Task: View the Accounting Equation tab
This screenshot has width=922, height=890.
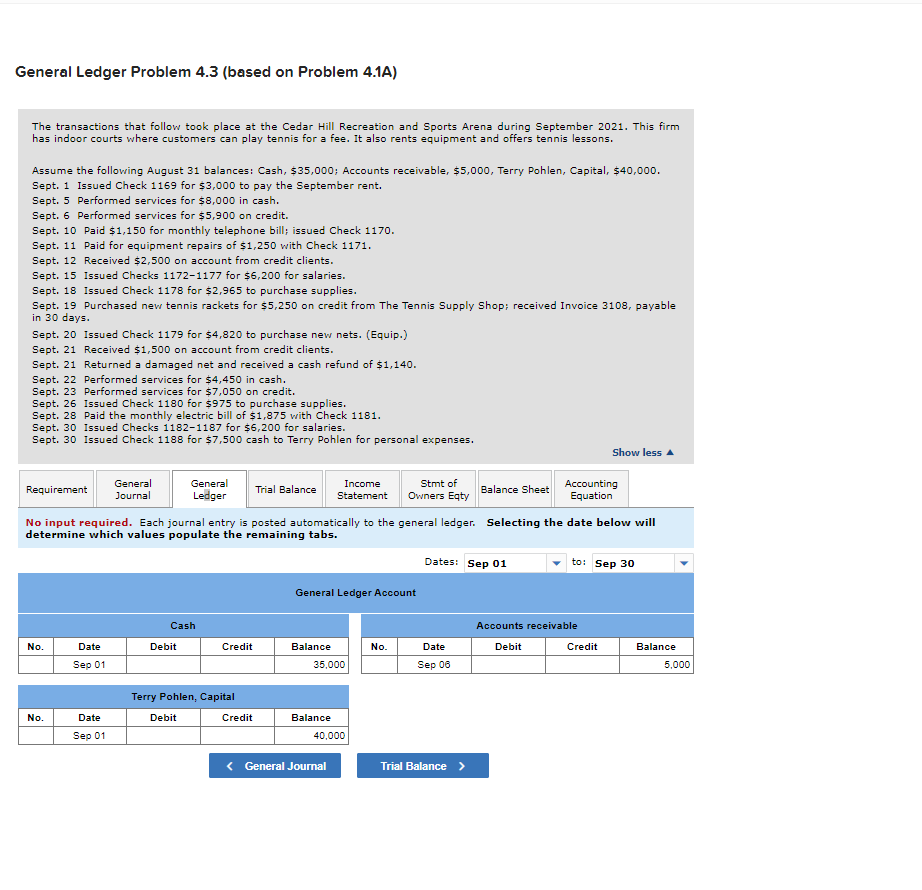Action: click(x=591, y=489)
